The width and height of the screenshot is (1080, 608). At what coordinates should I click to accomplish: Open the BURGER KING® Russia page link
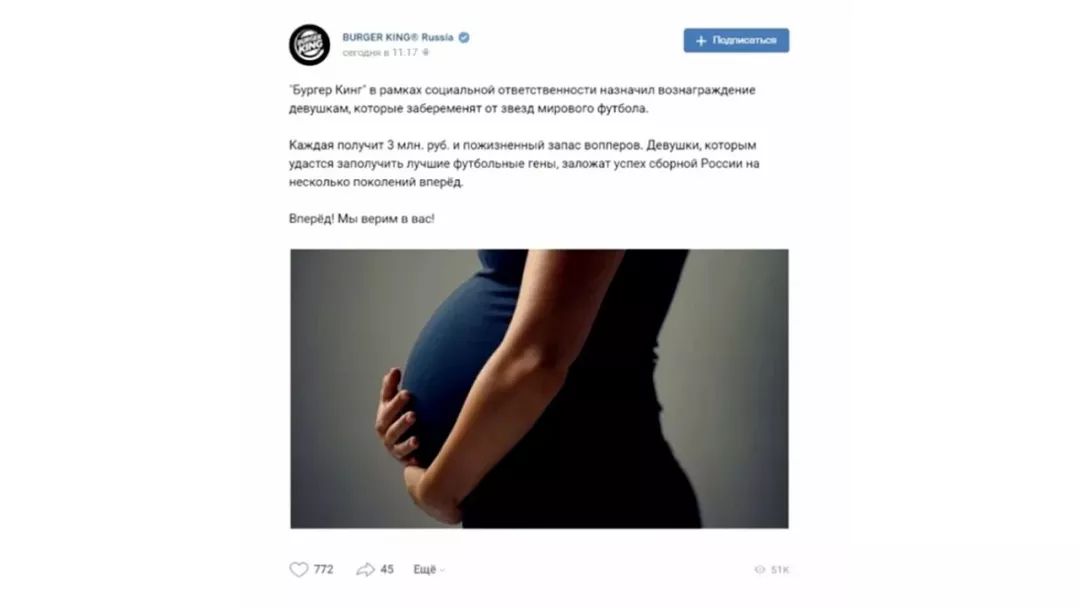(x=398, y=37)
